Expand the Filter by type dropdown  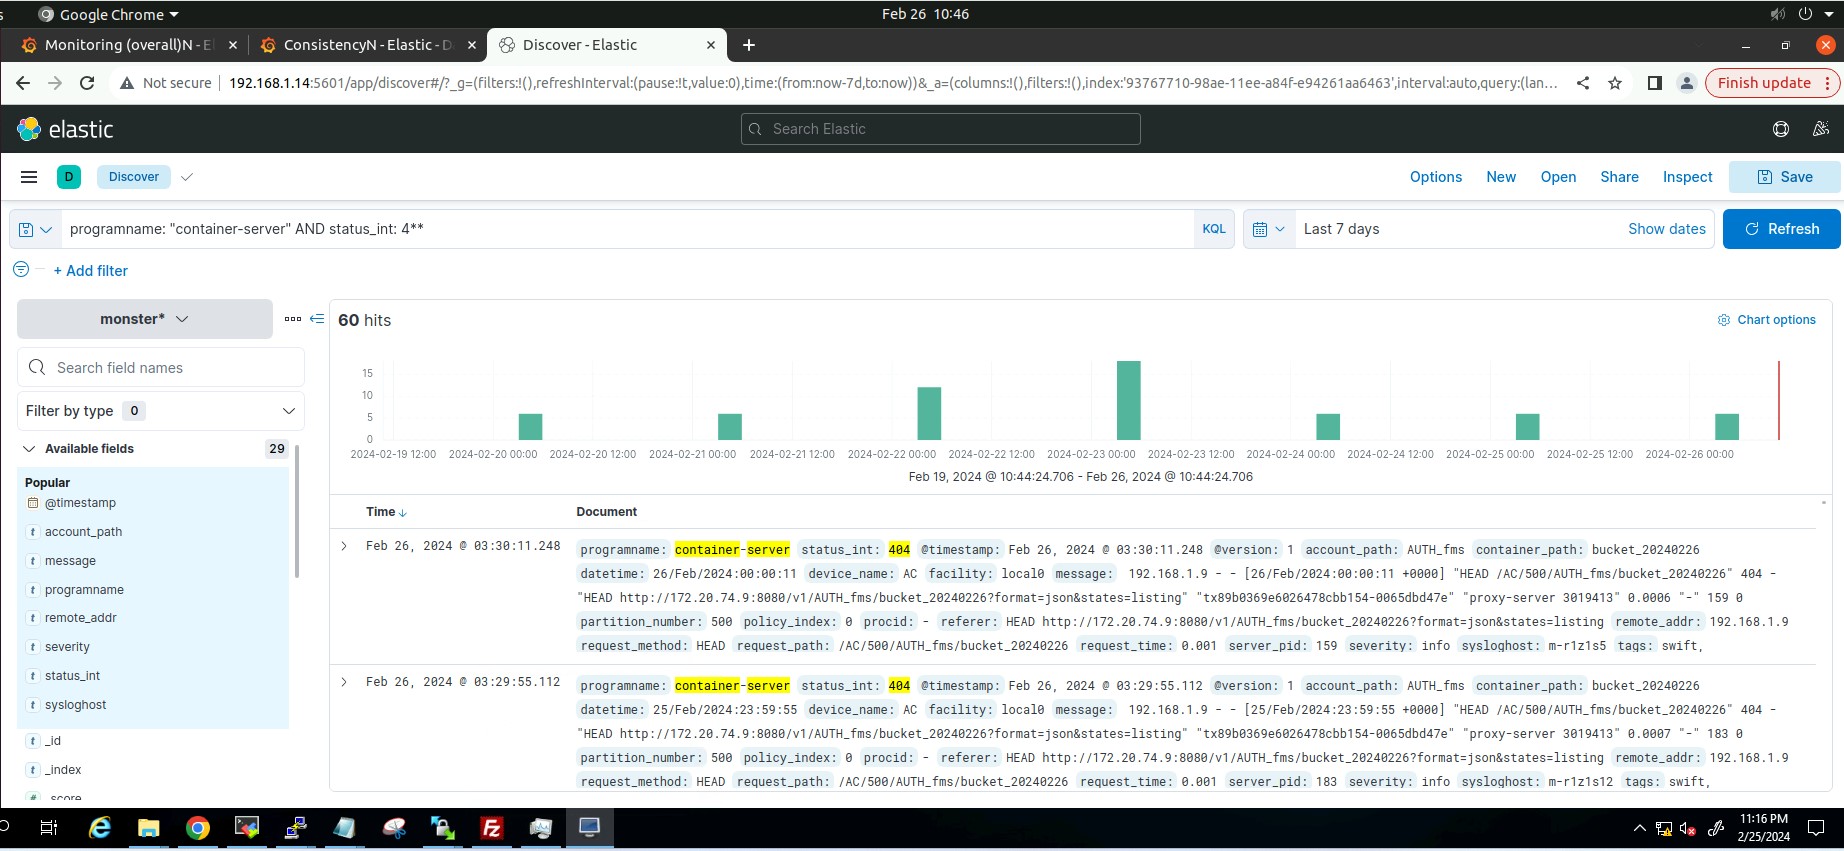point(161,411)
